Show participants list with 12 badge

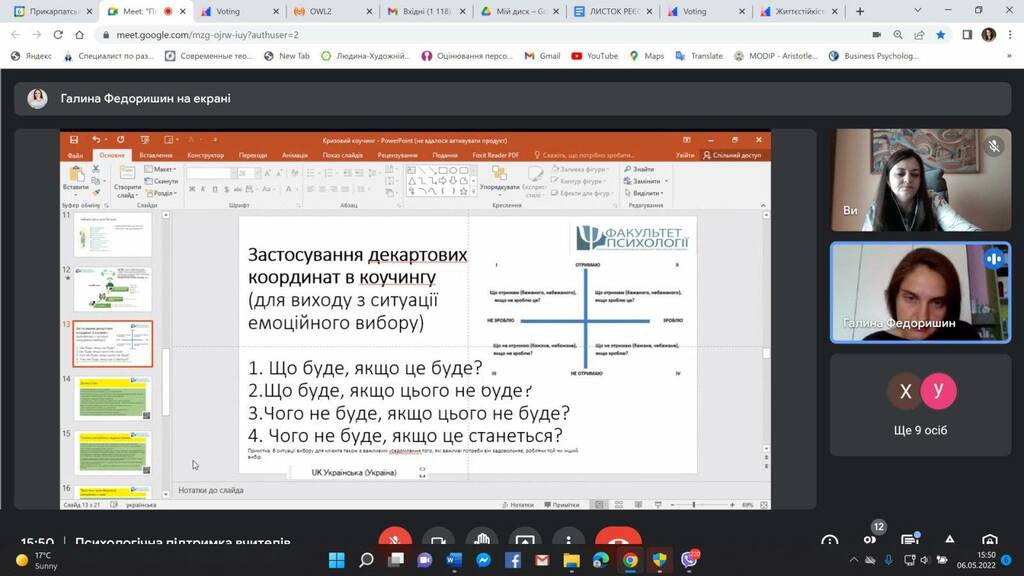click(870, 540)
